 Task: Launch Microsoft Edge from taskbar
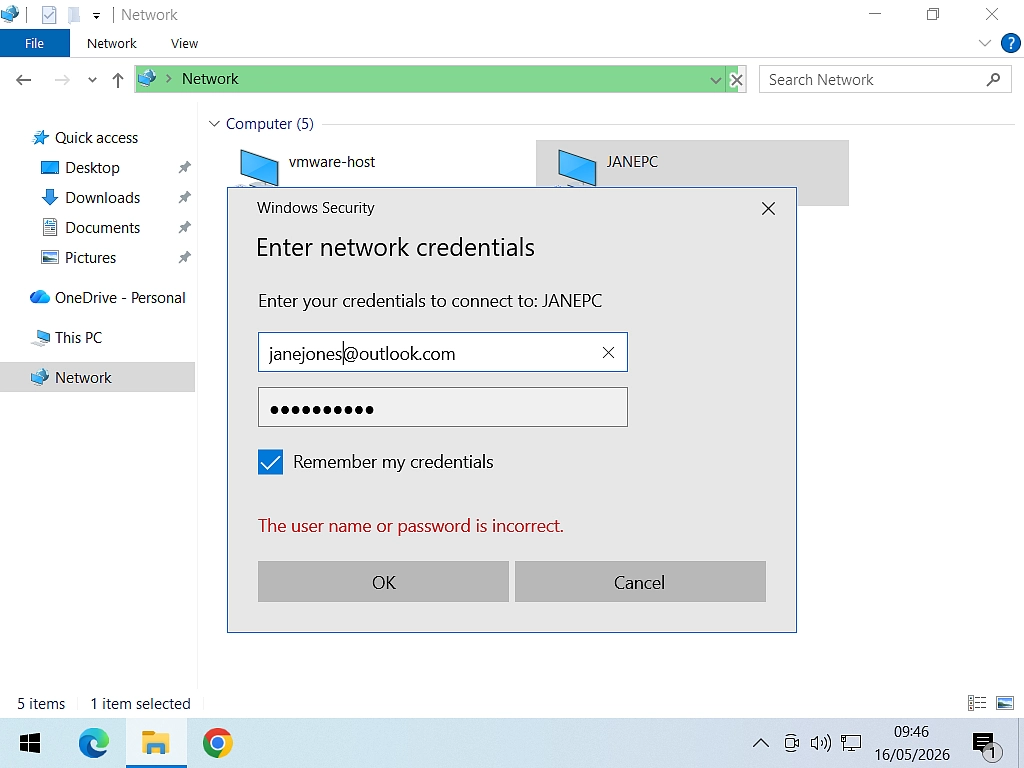pos(93,743)
